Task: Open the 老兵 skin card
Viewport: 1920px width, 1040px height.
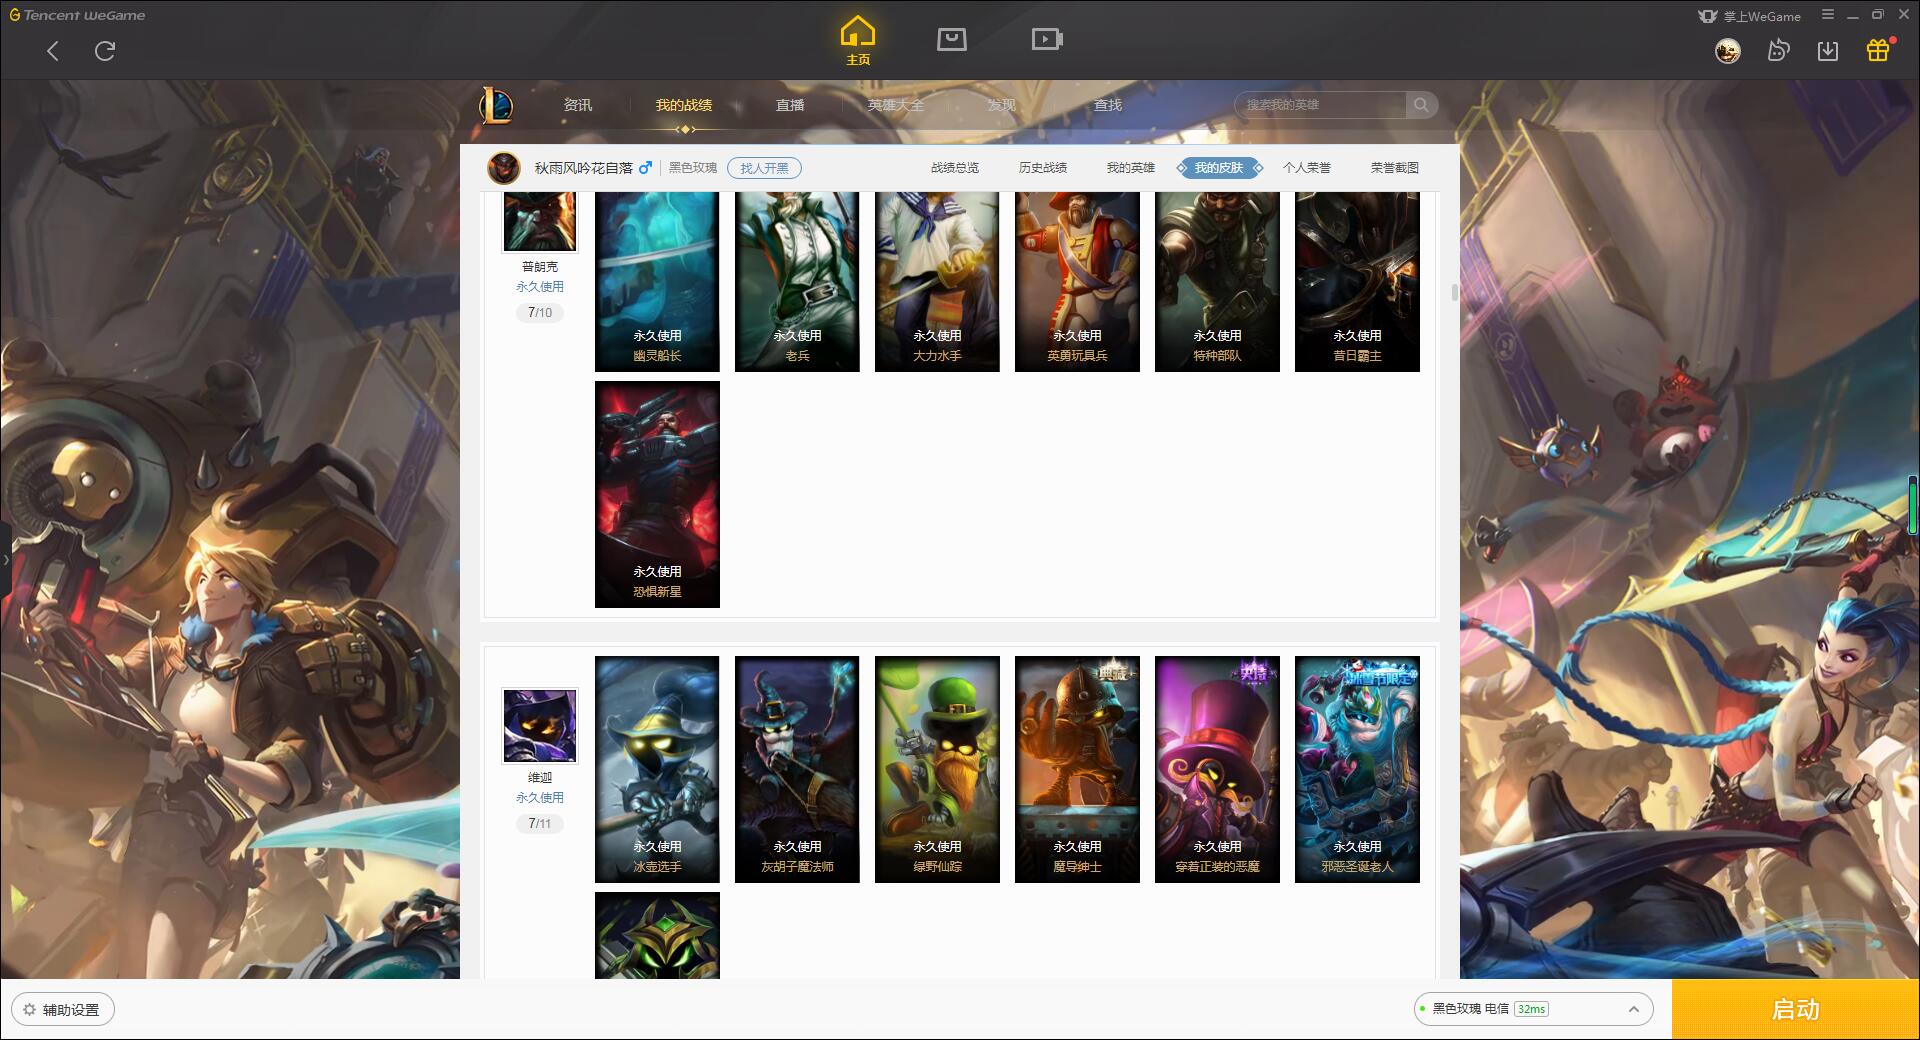Action: [797, 282]
